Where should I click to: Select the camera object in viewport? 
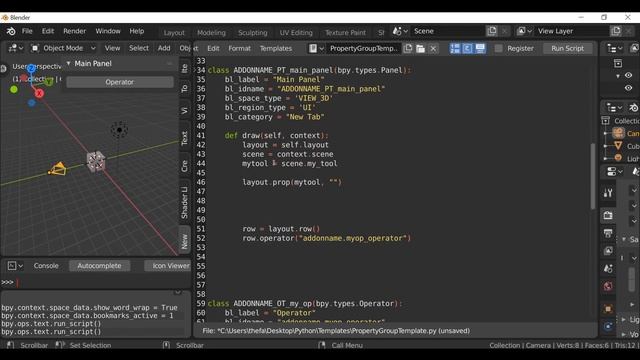pyautogui.click(x=58, y=169)
